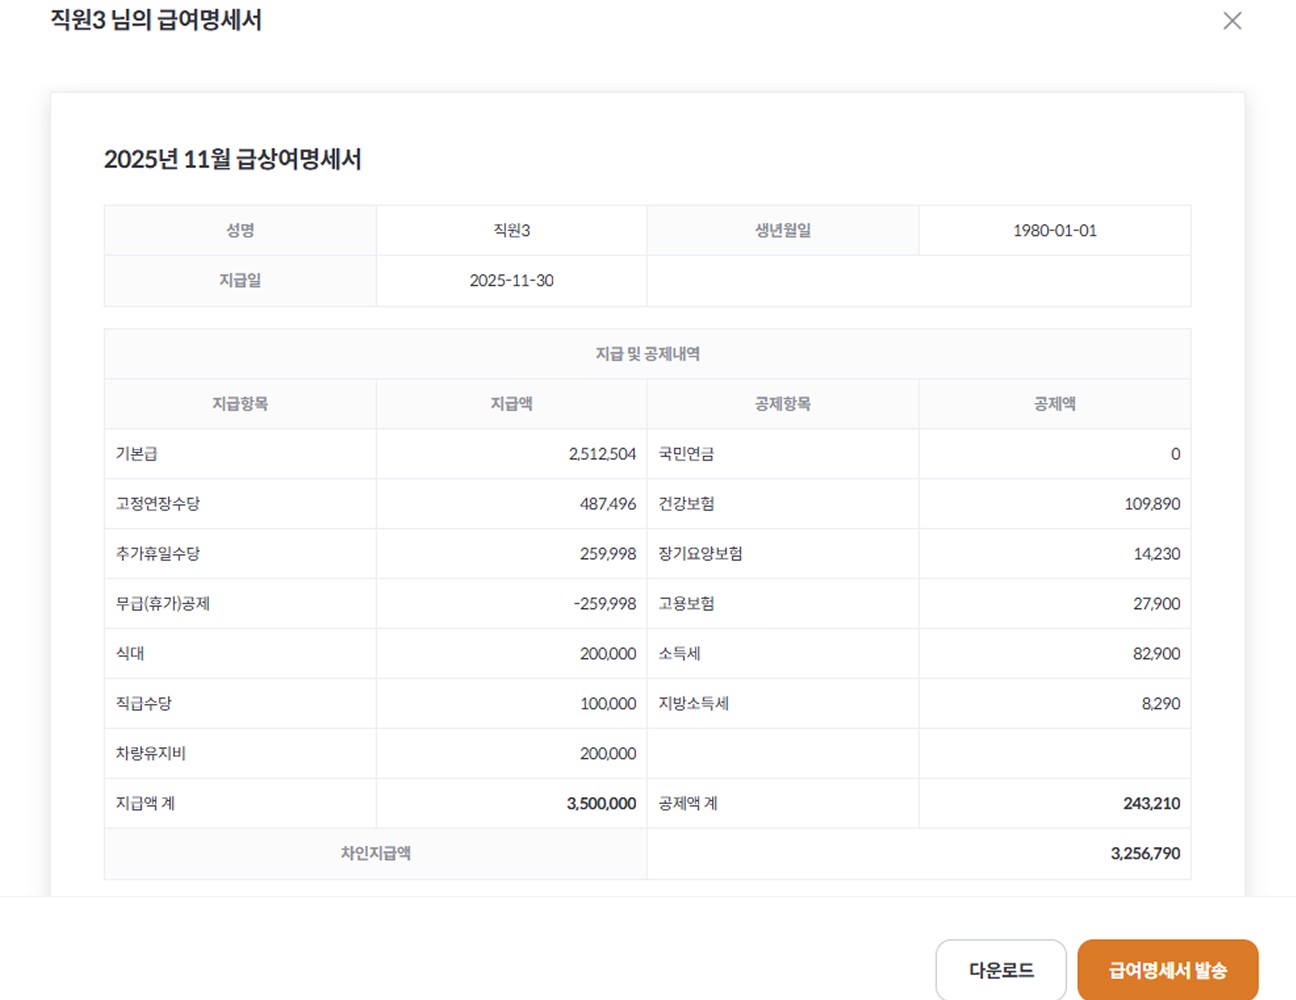
Task: Click the payslip title 2025년 11월 급상여명세서
Action: click(234, 158)
